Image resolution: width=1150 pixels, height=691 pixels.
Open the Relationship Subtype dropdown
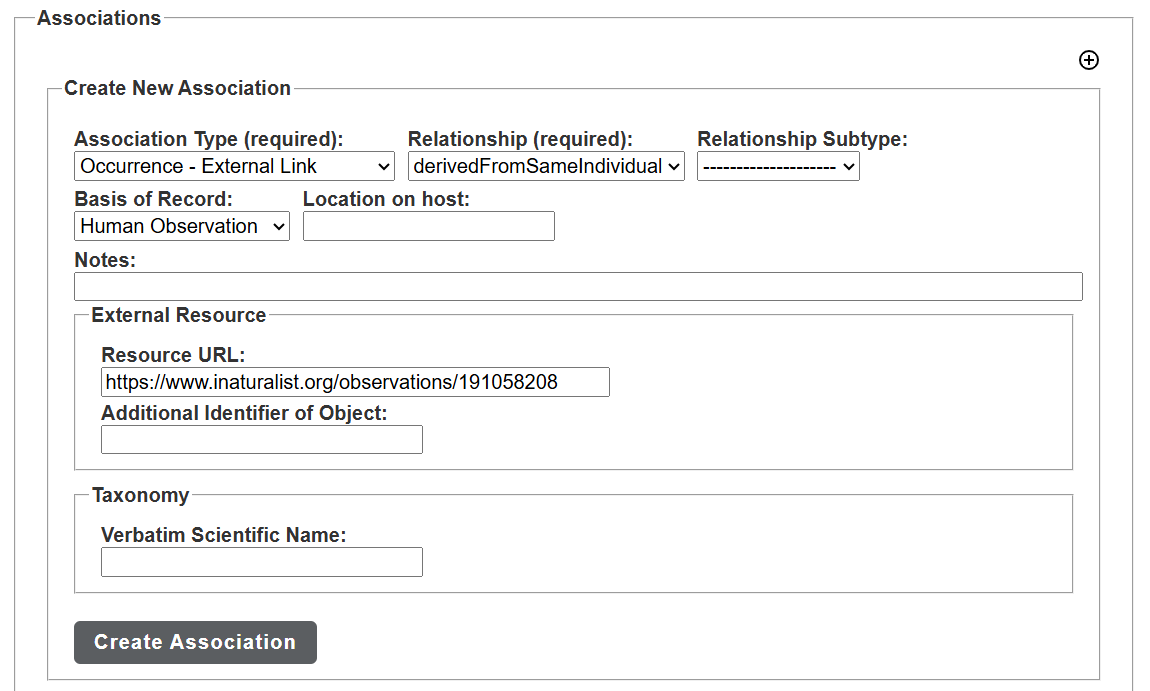click(778, 166)
